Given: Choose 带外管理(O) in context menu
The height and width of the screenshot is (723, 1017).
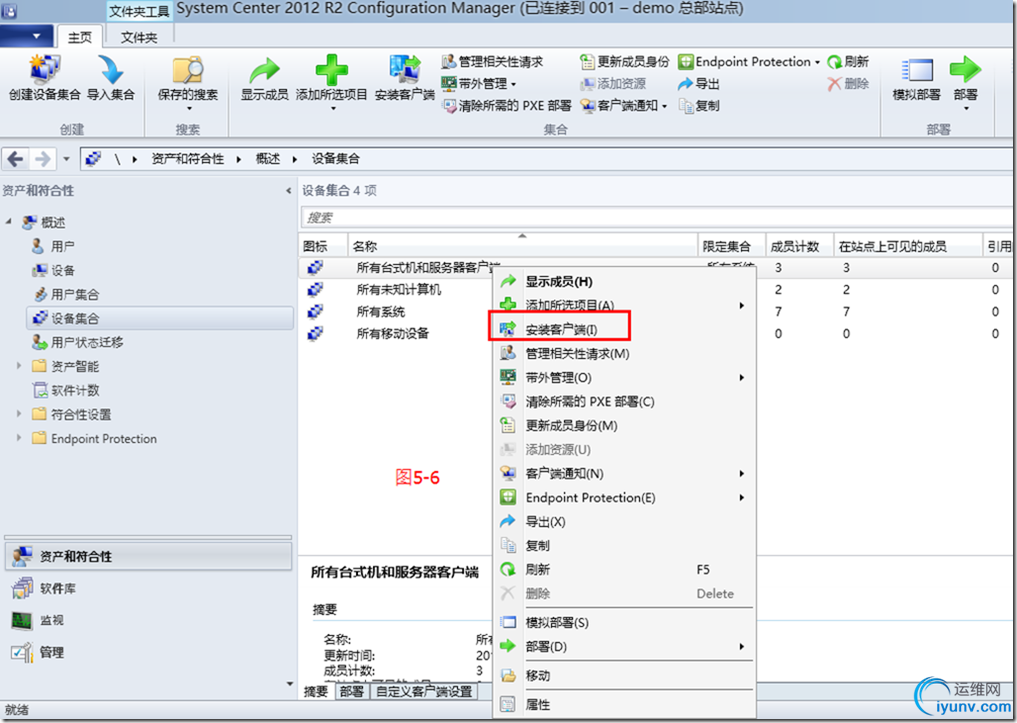Looking at the screenshot, I should pos(625,377).
